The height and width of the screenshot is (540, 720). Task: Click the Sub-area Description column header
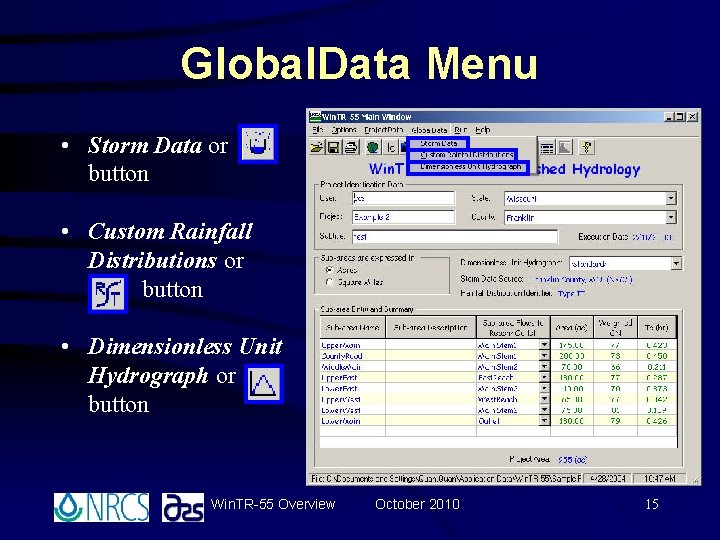(x=431, y=327)
